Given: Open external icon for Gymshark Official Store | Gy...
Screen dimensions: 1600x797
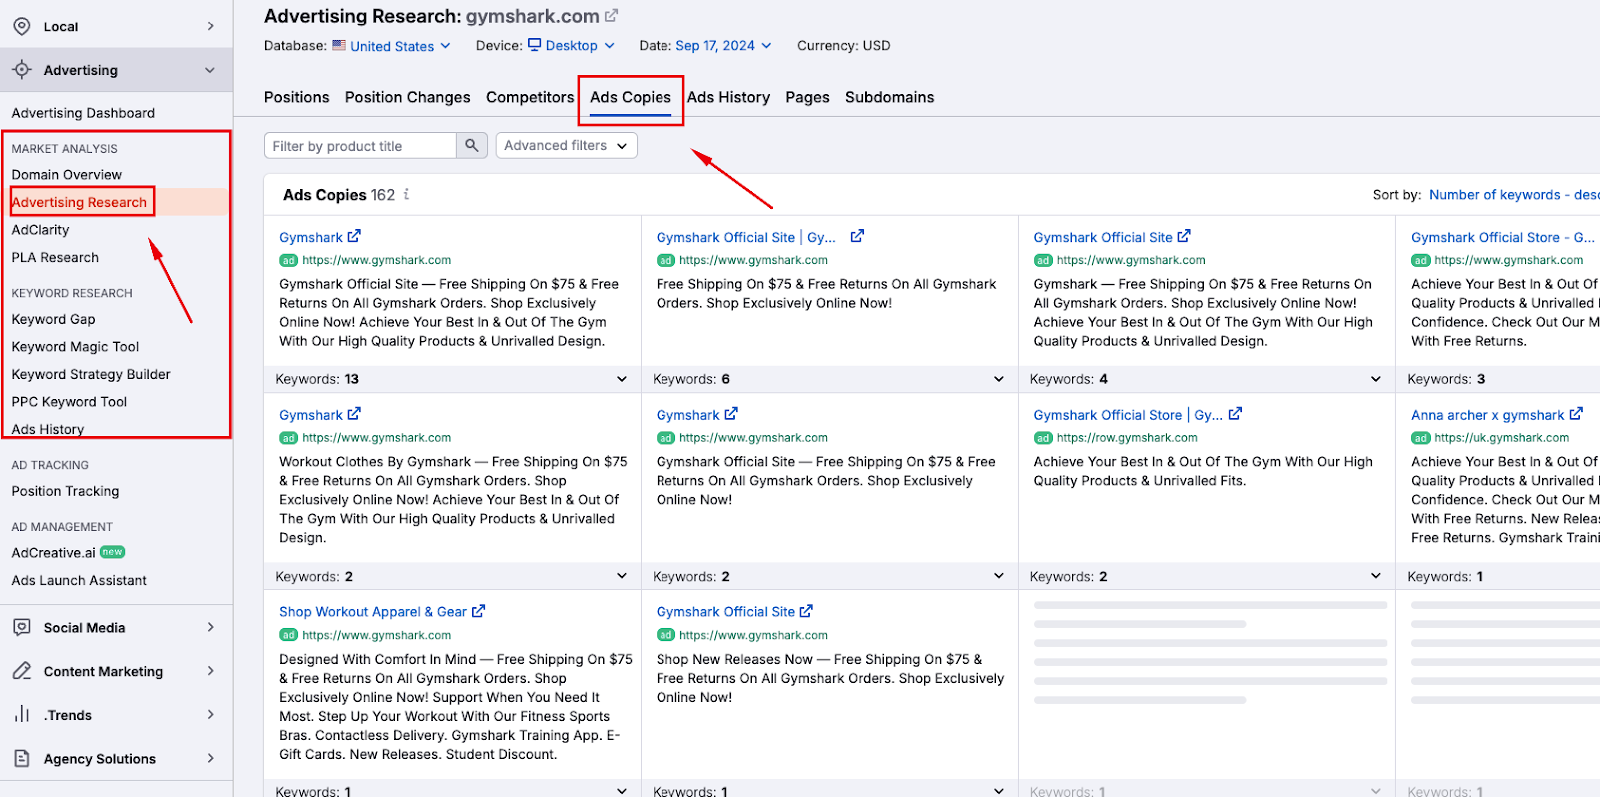Looking at the screenshot, I should [x=1235, y=413].
